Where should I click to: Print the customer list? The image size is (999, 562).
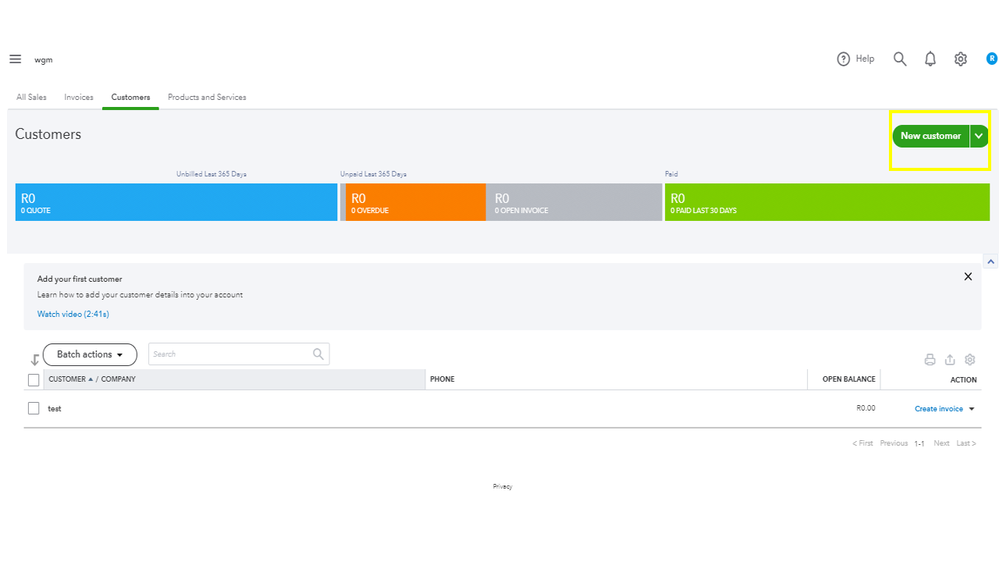(x=930, y=360)
